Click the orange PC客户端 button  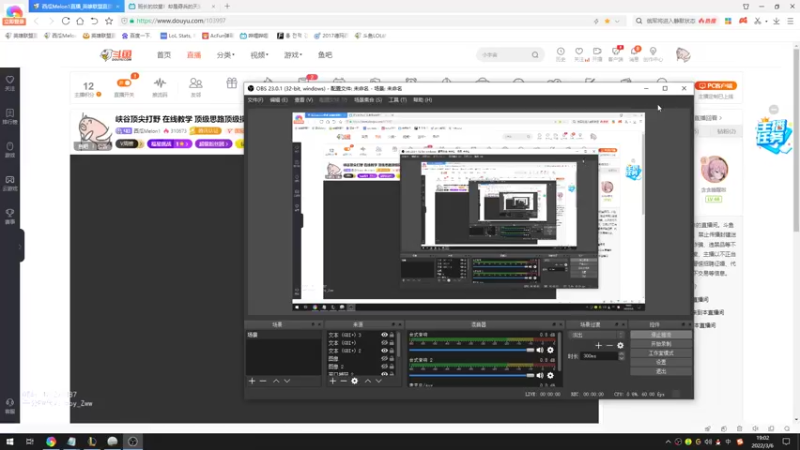(716, 86)
